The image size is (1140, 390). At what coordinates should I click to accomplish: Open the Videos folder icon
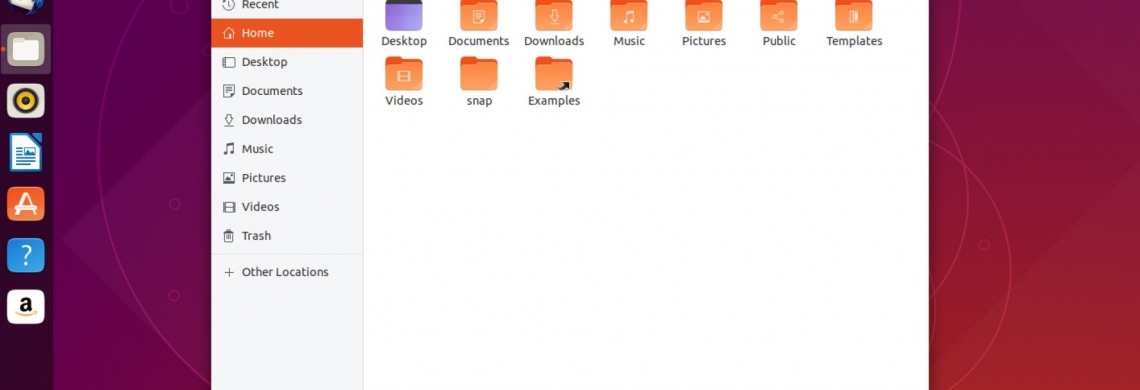pyautogui.click(x=404, y=73)
